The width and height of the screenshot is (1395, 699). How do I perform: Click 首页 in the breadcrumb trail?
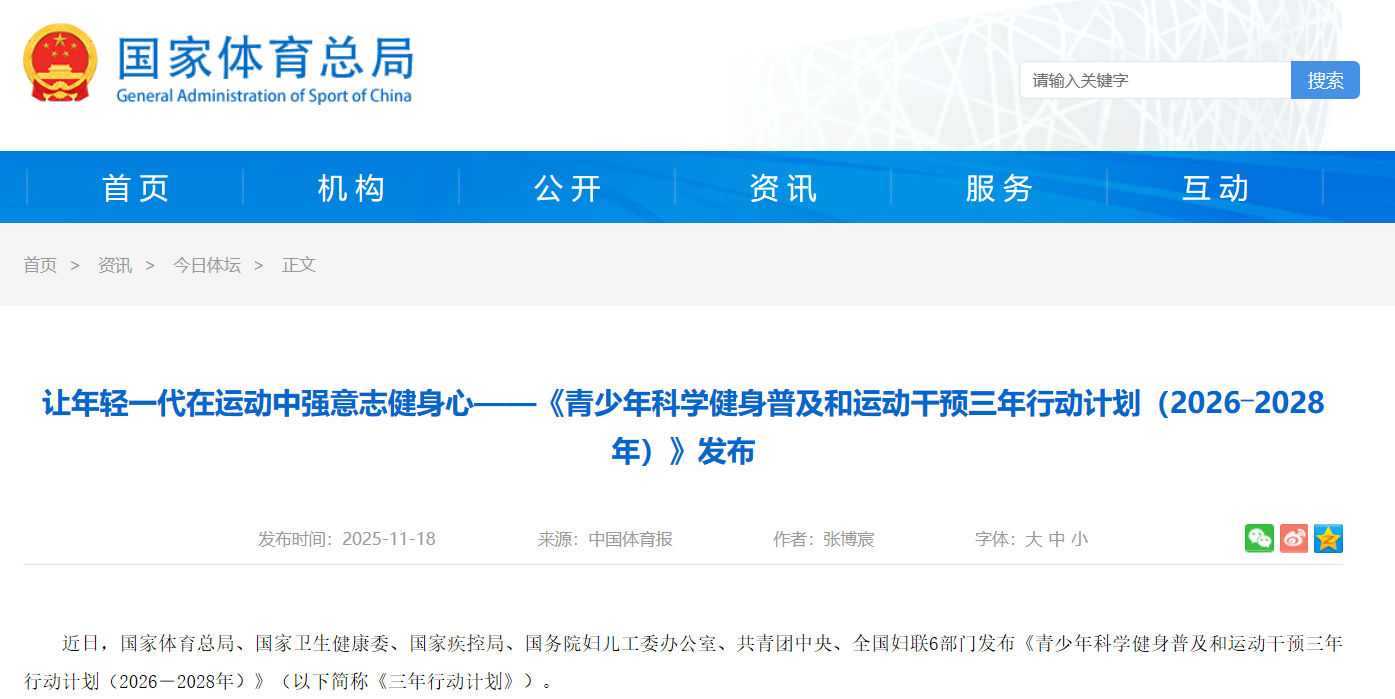(40, 265)
